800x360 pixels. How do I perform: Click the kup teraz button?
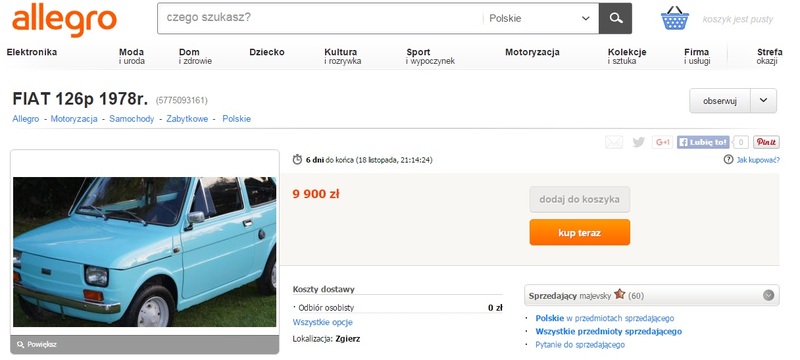(x=580, y=233)
